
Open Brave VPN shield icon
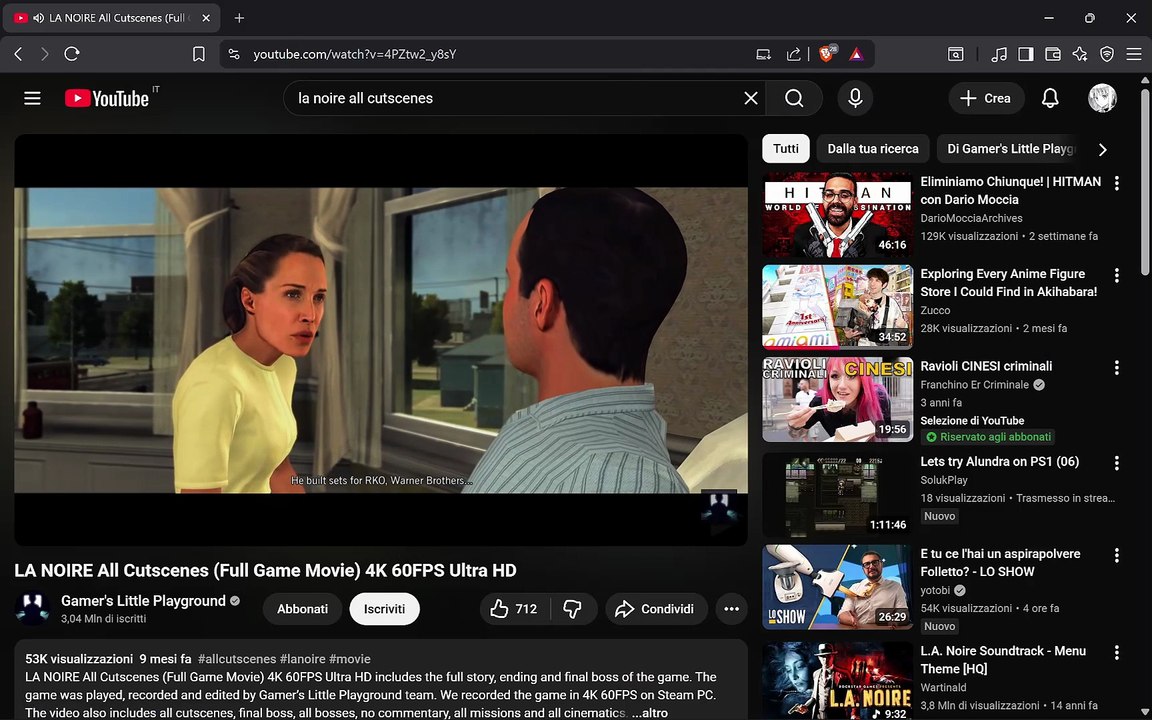tap(1107, 54)
